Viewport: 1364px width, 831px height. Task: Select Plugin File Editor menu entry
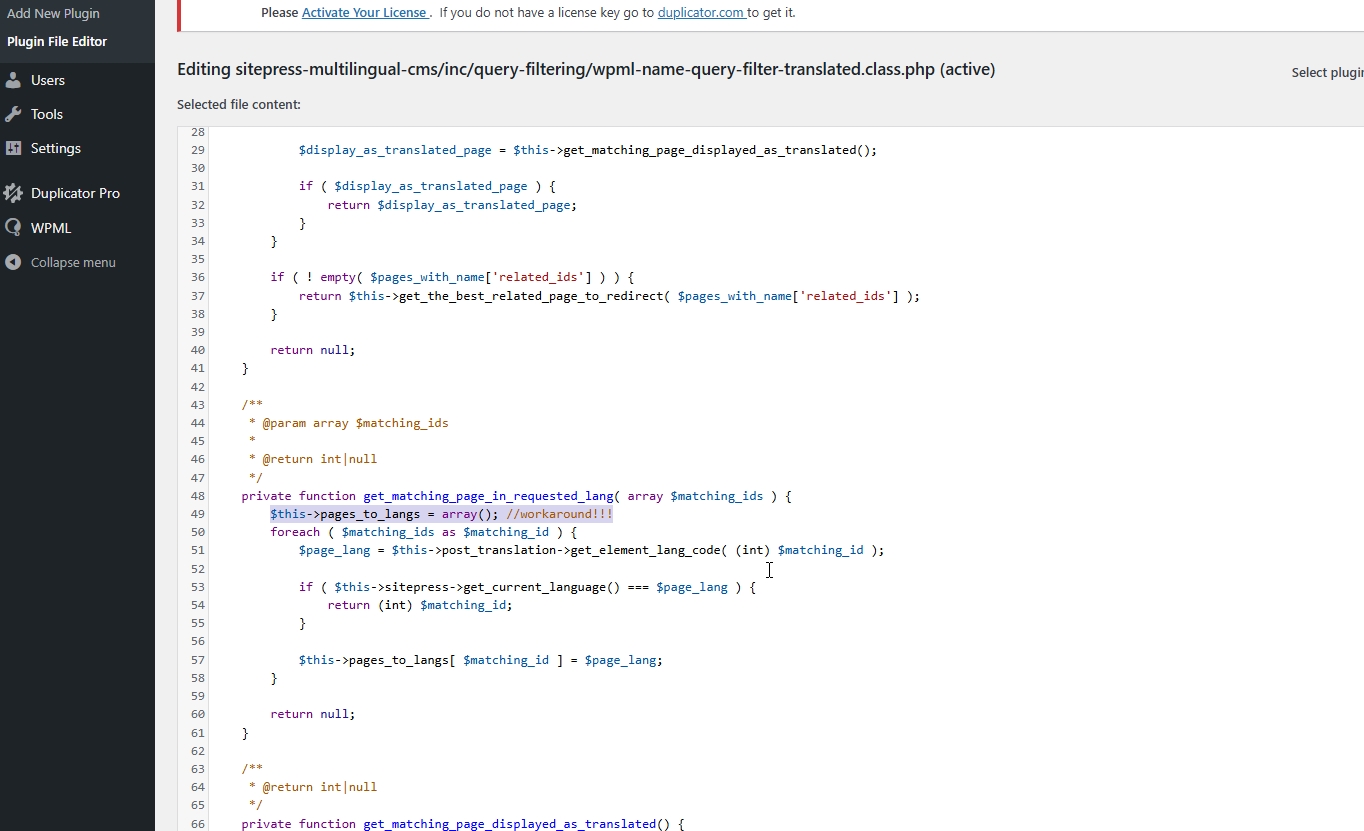click(x=57, y=42)
